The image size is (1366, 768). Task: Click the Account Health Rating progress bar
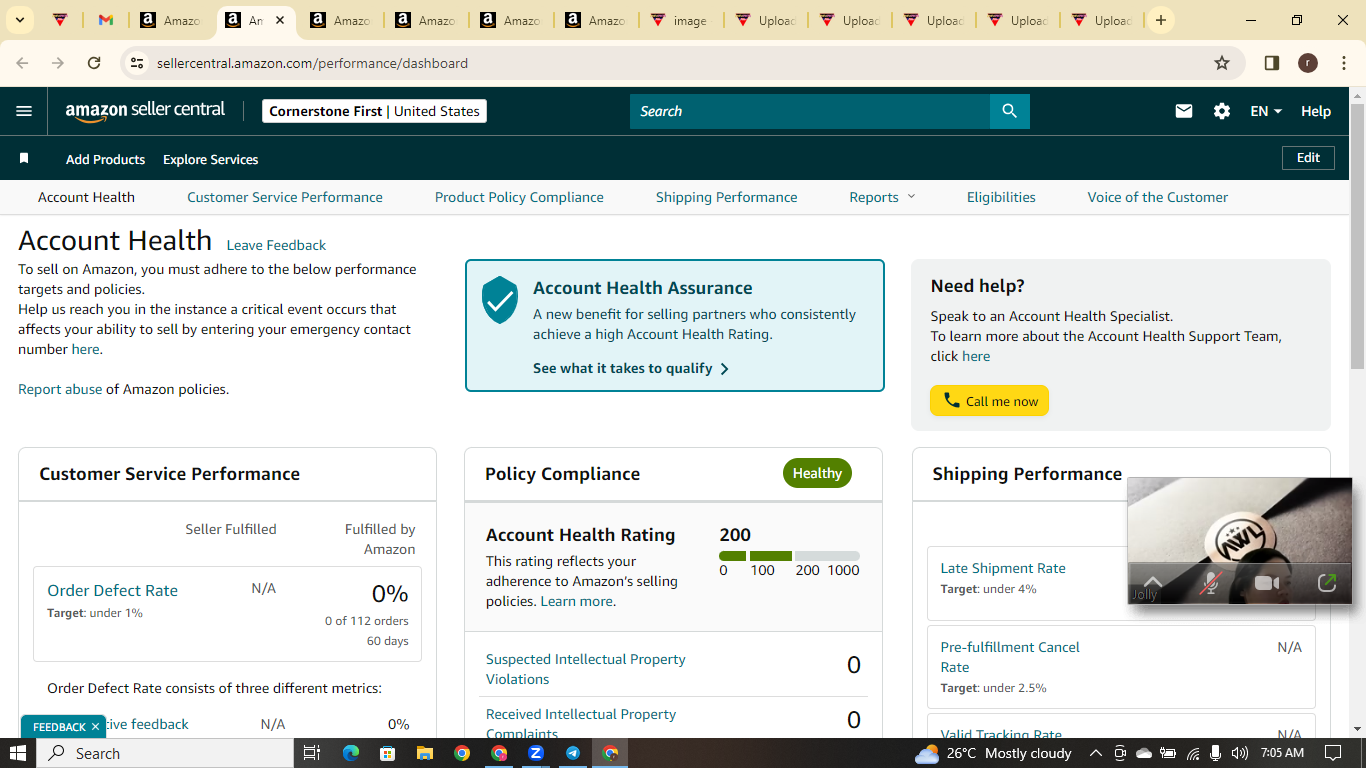click(789, 556)
